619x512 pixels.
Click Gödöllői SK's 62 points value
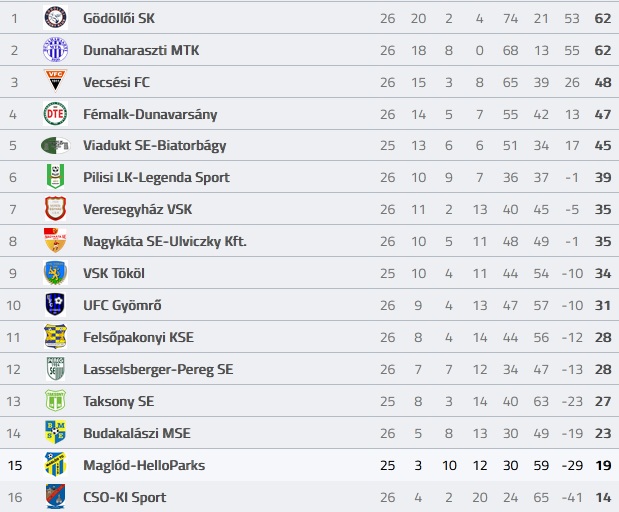tap(603, 19)
